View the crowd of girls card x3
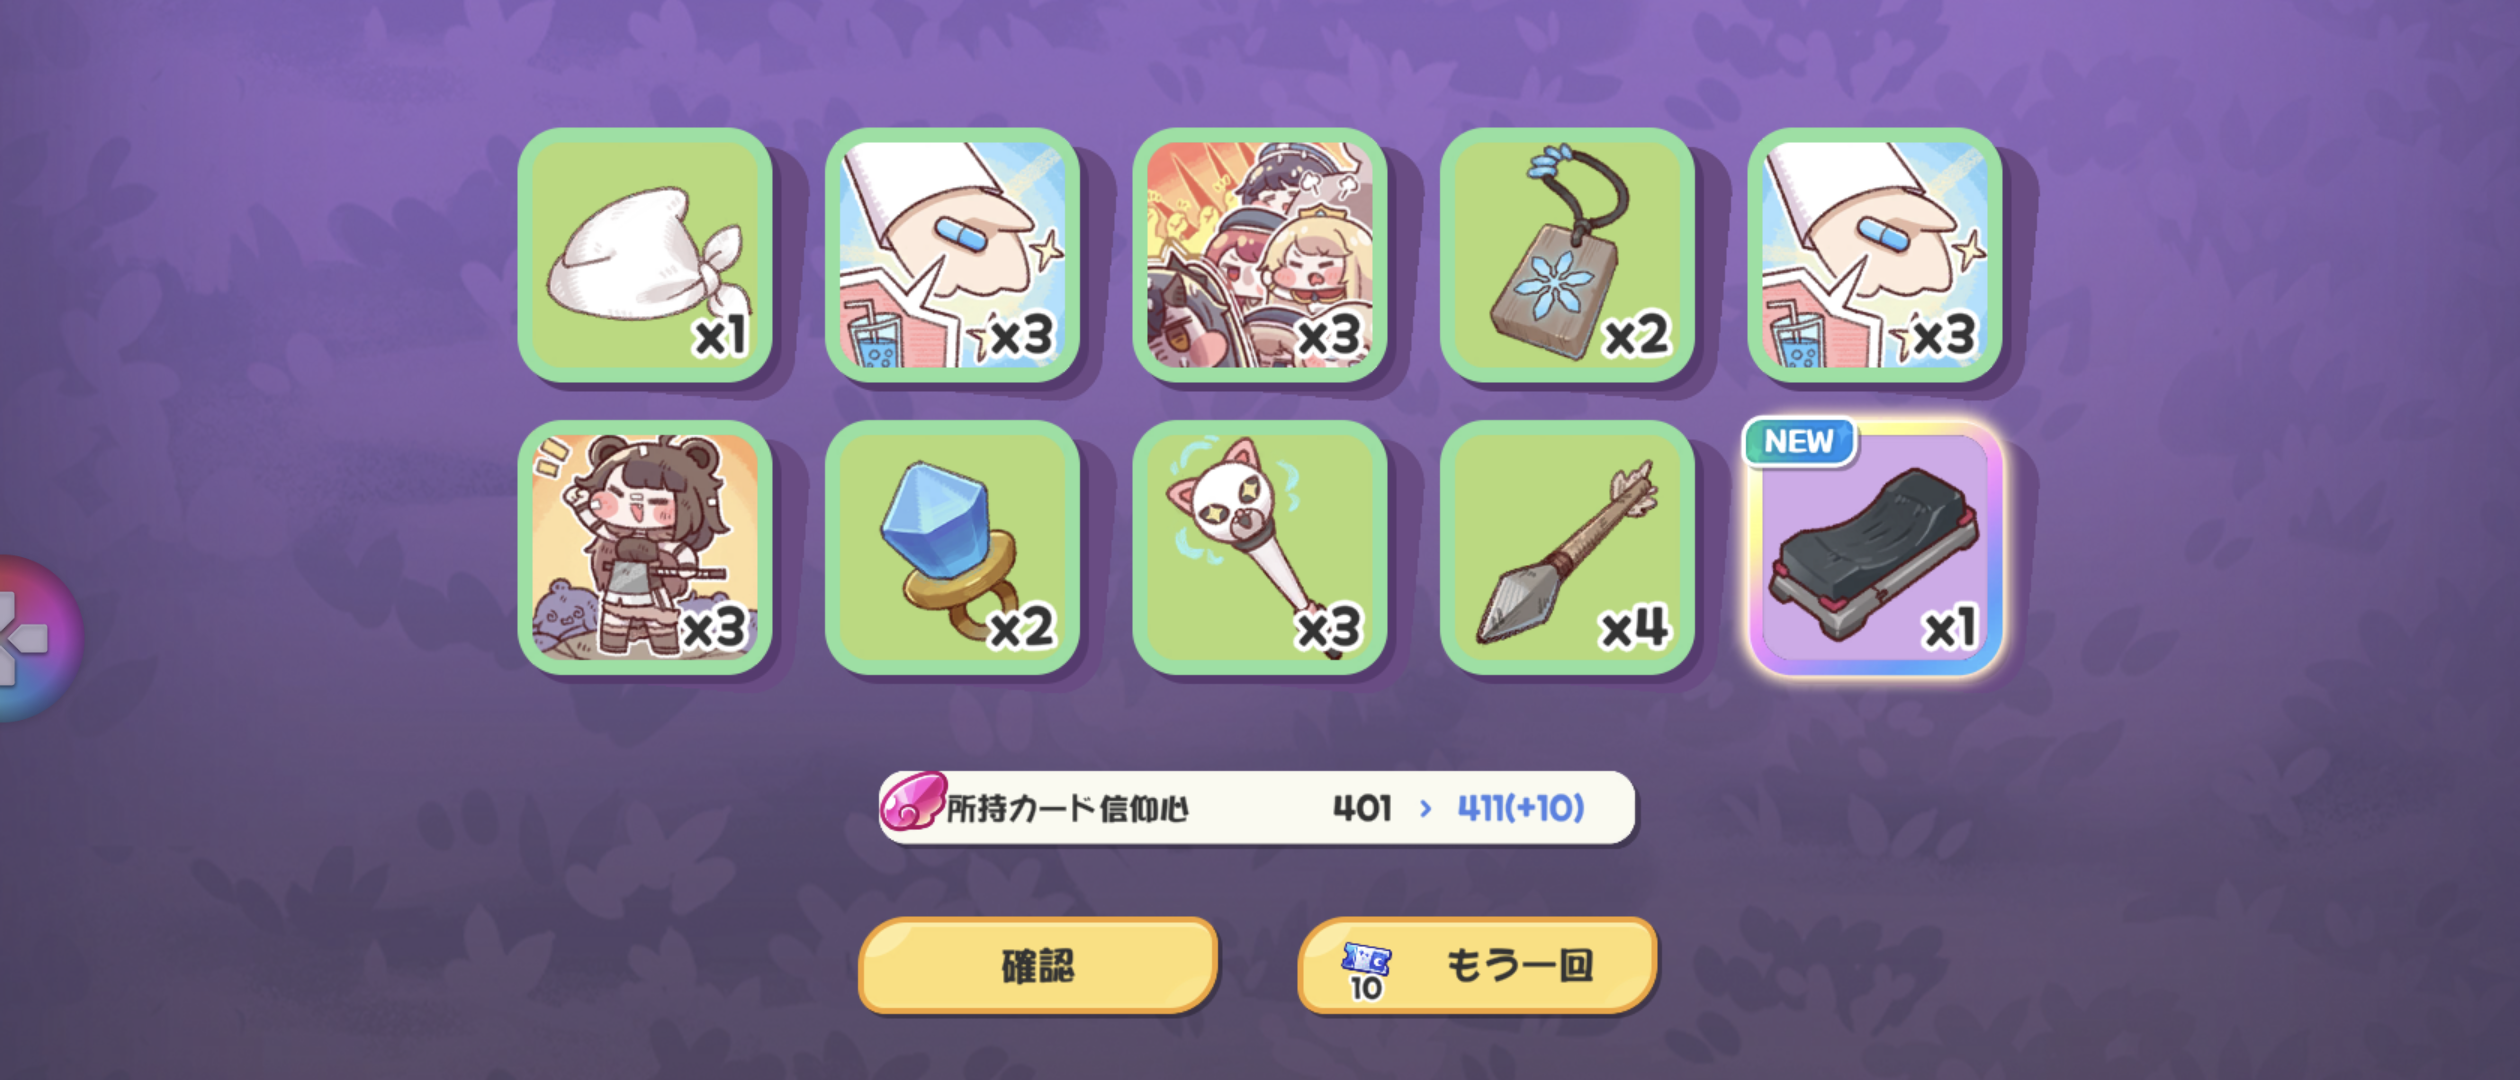The image size is (2520, 1080). pyautogui.click(x=1260, y=255)
